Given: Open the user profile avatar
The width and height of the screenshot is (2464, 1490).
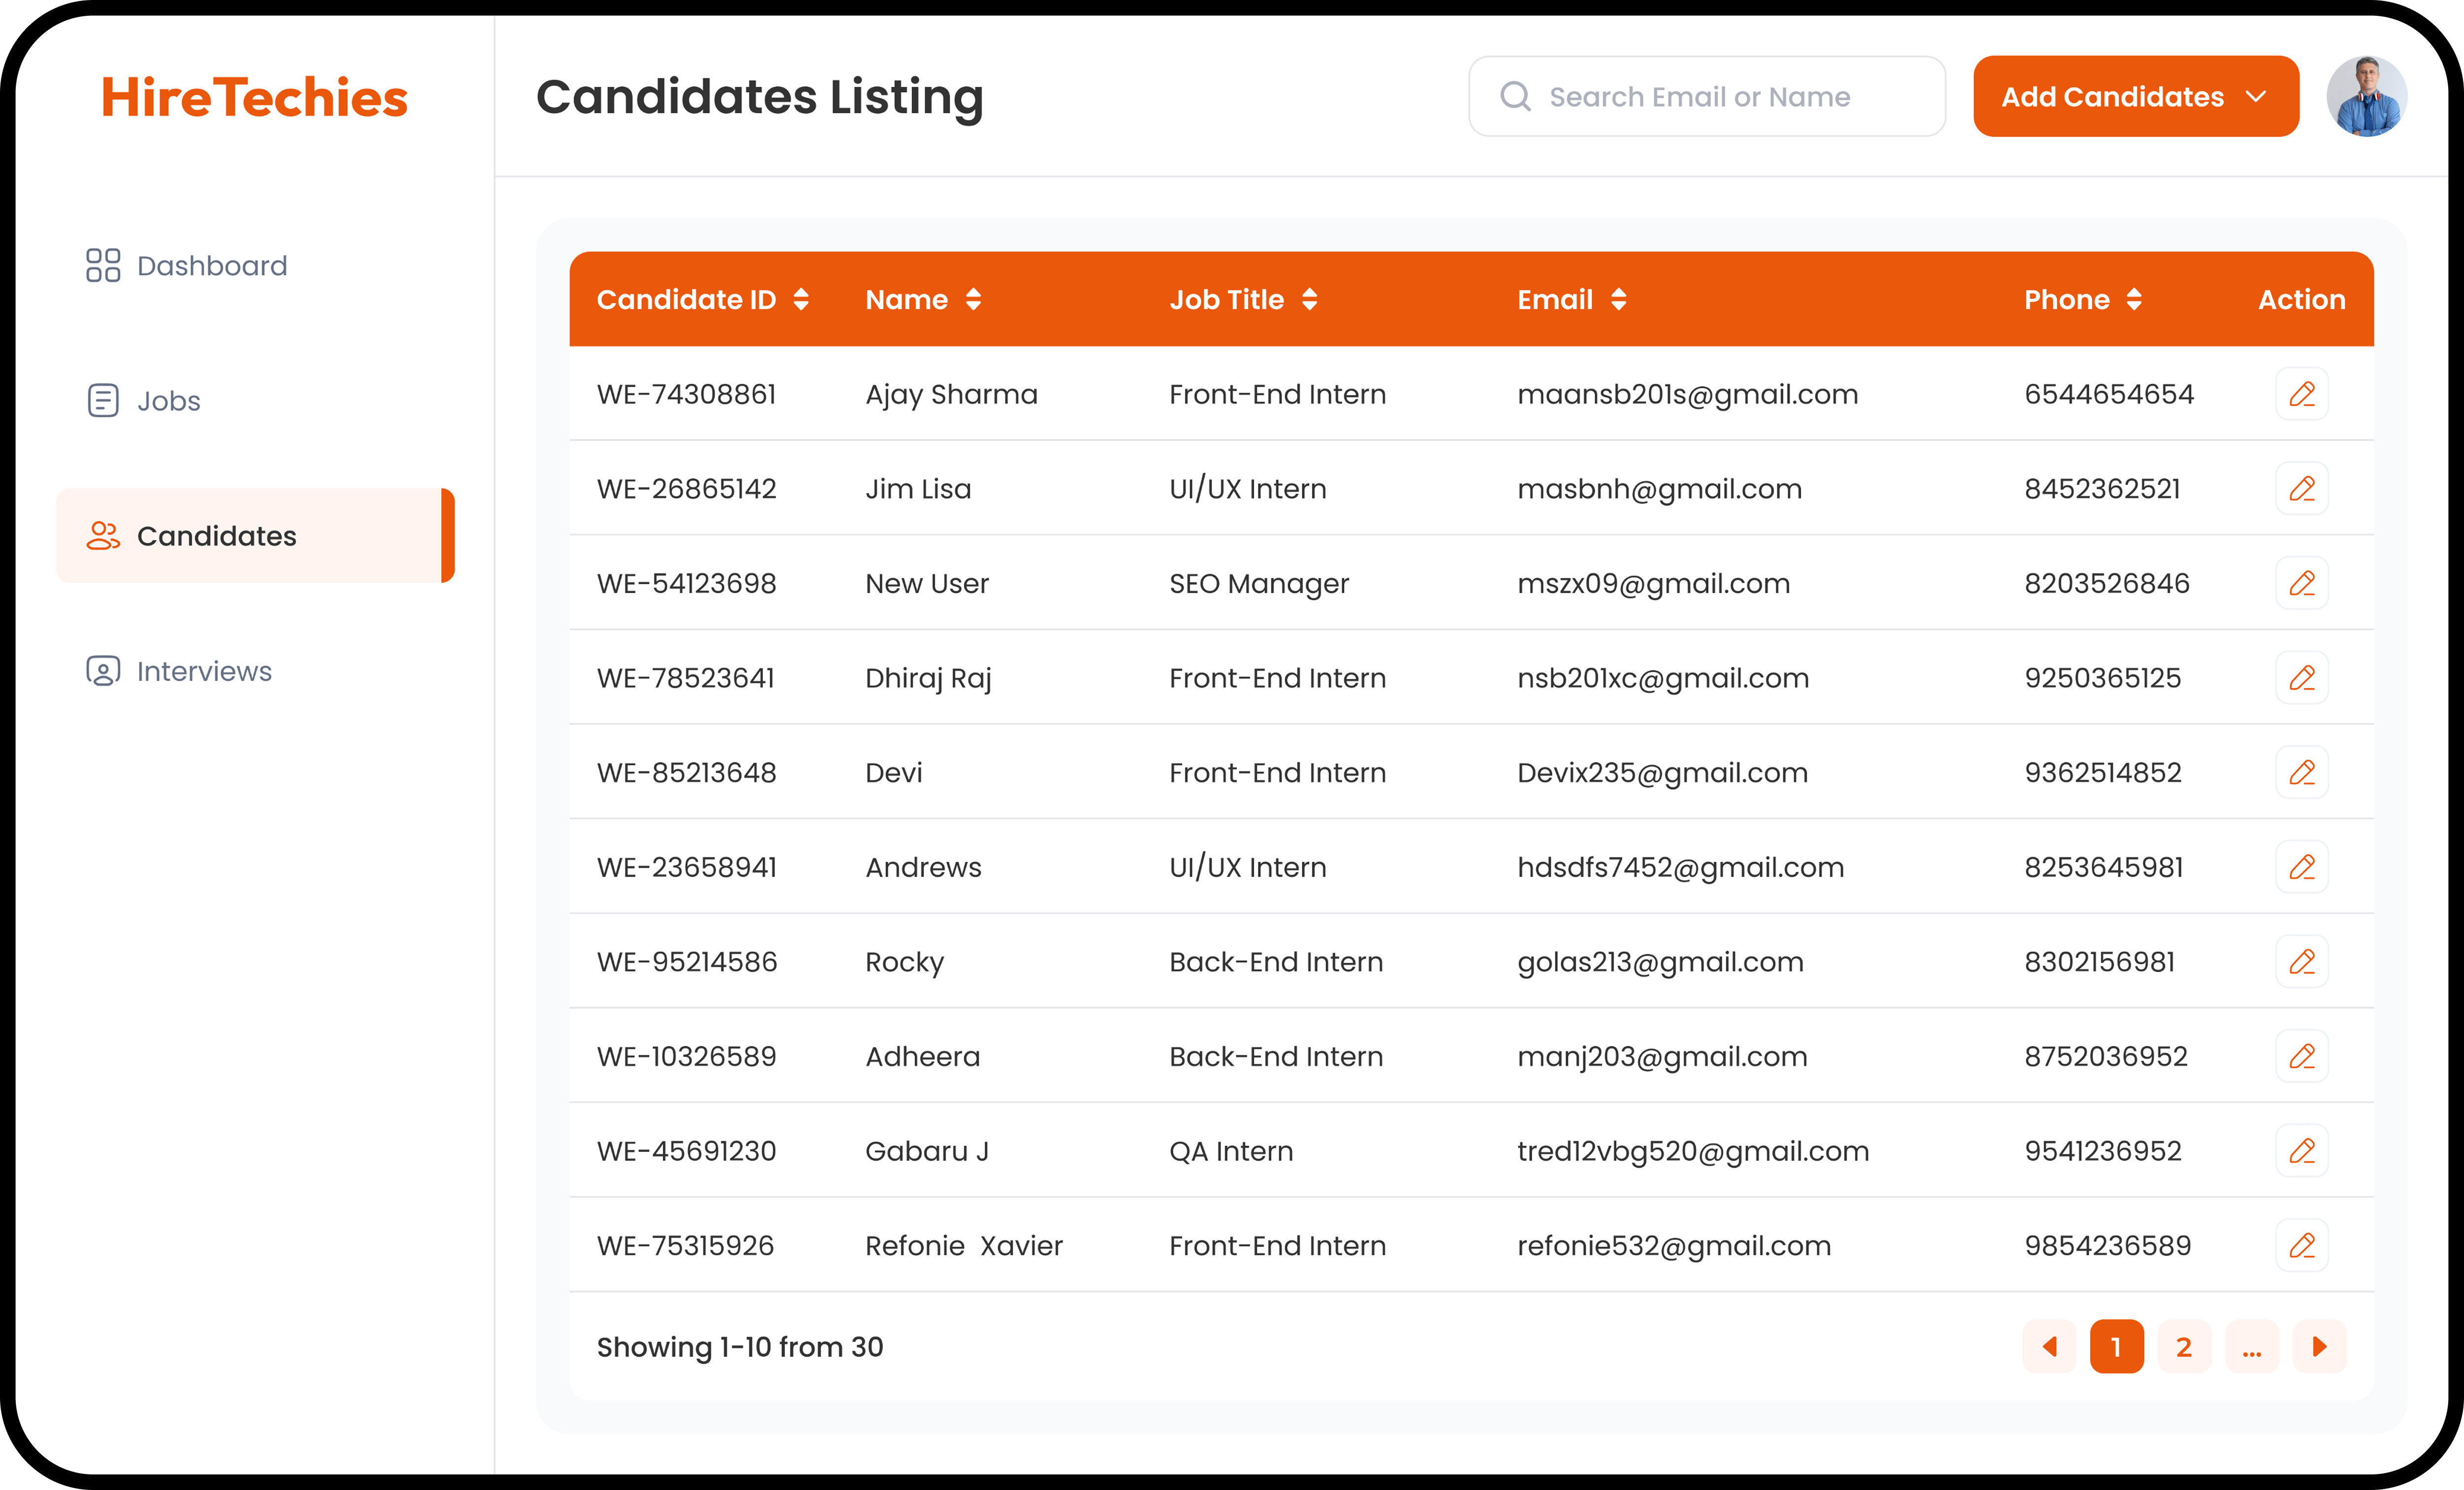Looking at the screenshot, I should coord(2366,96).
